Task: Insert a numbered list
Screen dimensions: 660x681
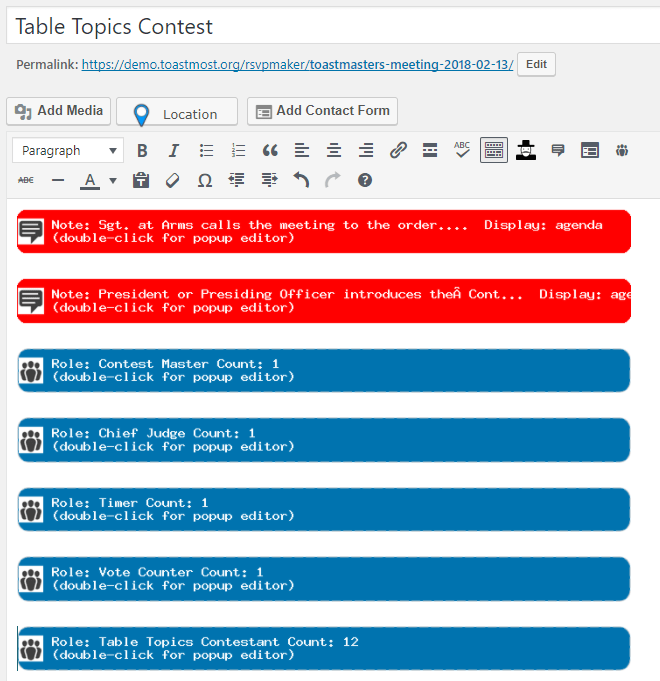Action: pos(238,151)
